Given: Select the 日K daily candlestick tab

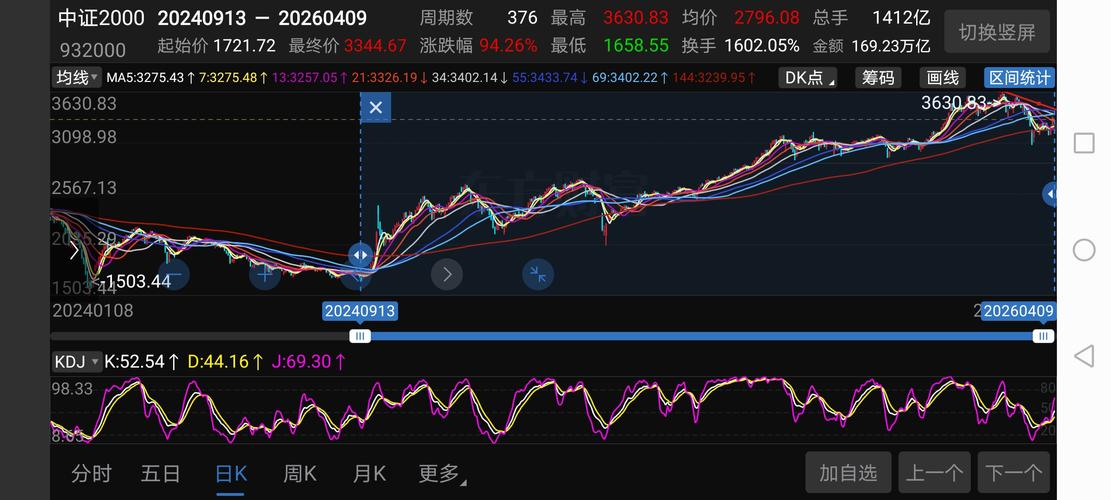Looking at the screenshot, I should click(231, 473).
